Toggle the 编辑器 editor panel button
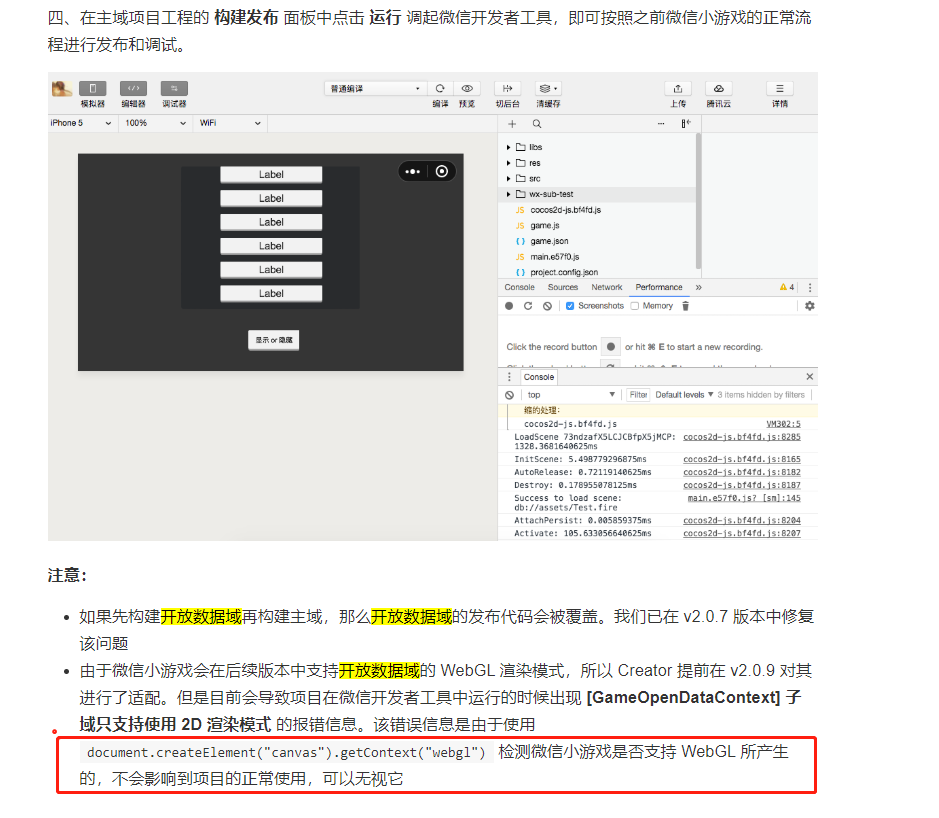 (134, 89)
